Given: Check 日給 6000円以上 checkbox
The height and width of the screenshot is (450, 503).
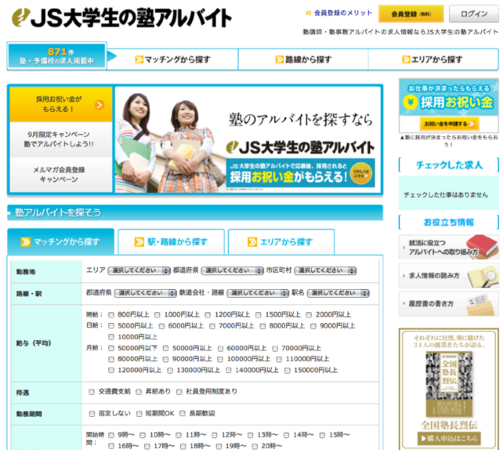Looking at the screenshot, I should [162, 326].
